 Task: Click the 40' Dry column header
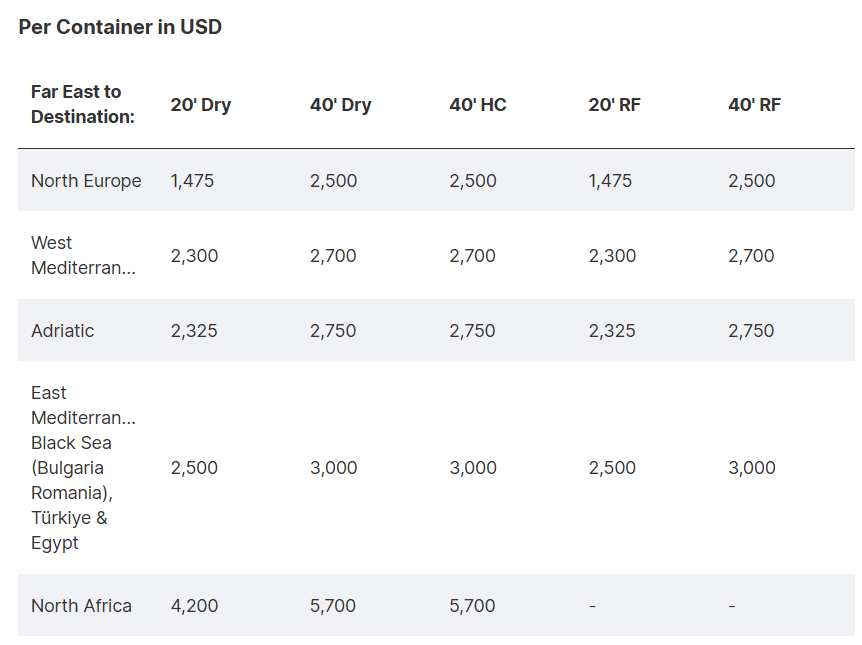340,104
